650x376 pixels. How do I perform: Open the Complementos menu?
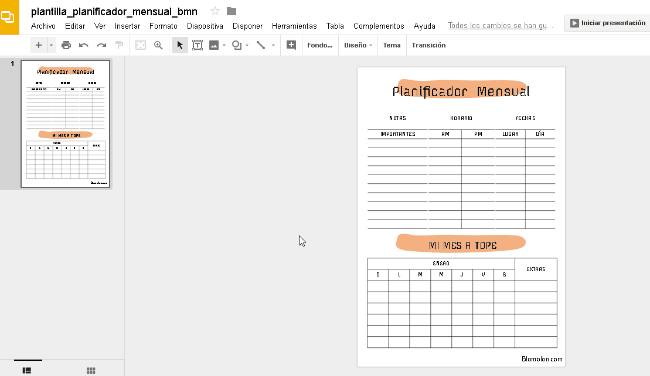(379, 26)
